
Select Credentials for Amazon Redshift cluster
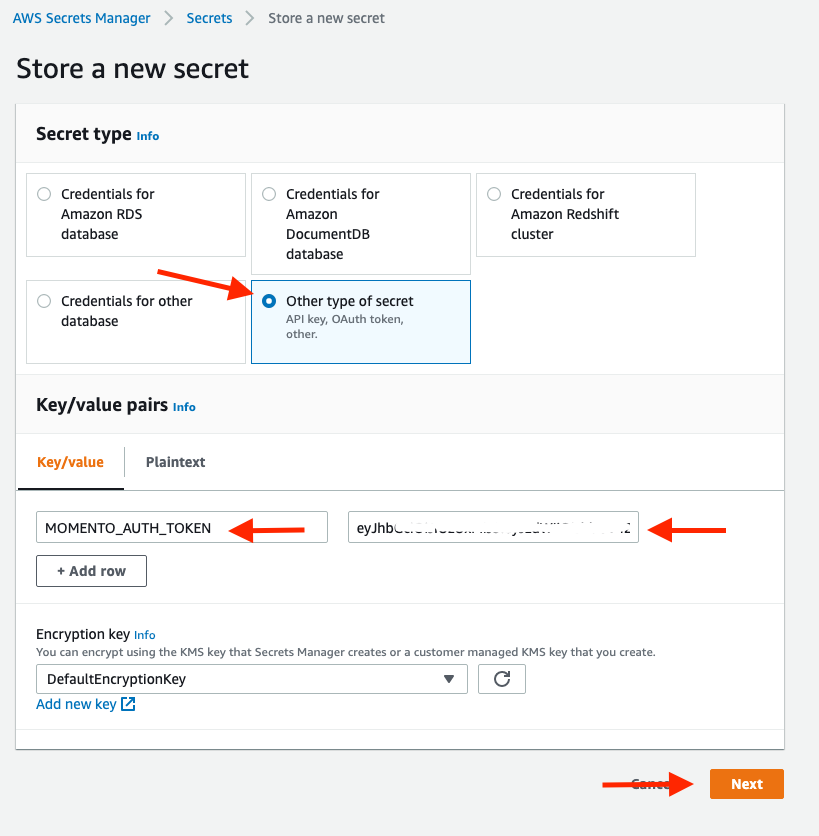click(494, 194)
